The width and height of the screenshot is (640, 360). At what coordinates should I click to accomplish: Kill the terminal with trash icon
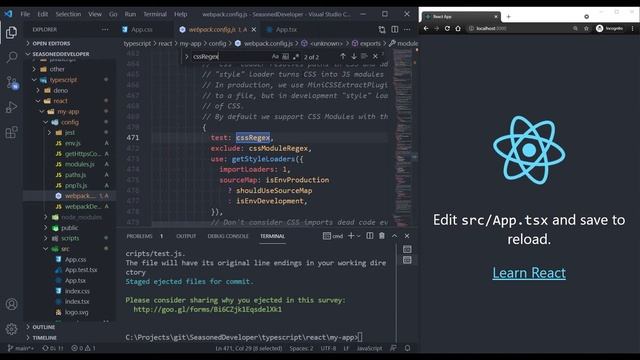(382, 236)
